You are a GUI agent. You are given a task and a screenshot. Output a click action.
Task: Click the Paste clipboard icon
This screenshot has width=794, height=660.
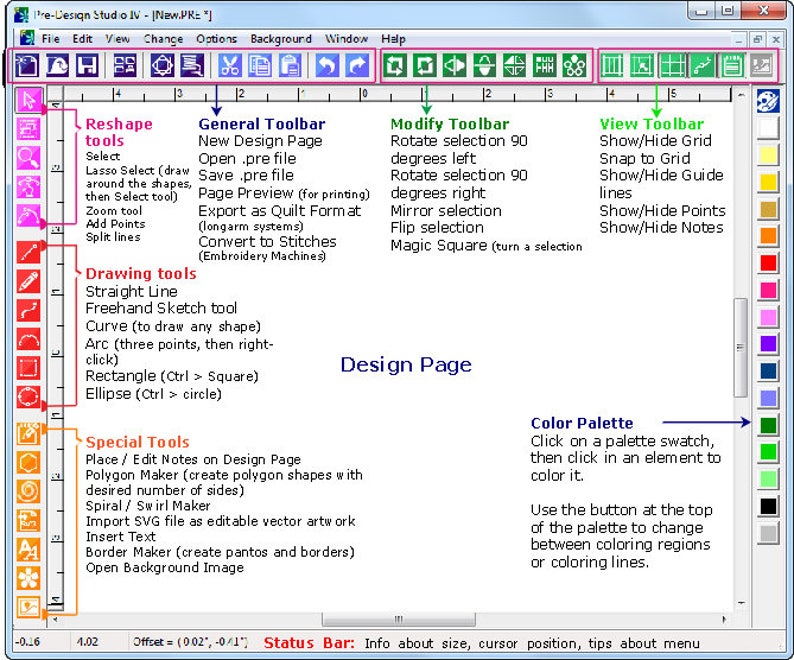290,65
